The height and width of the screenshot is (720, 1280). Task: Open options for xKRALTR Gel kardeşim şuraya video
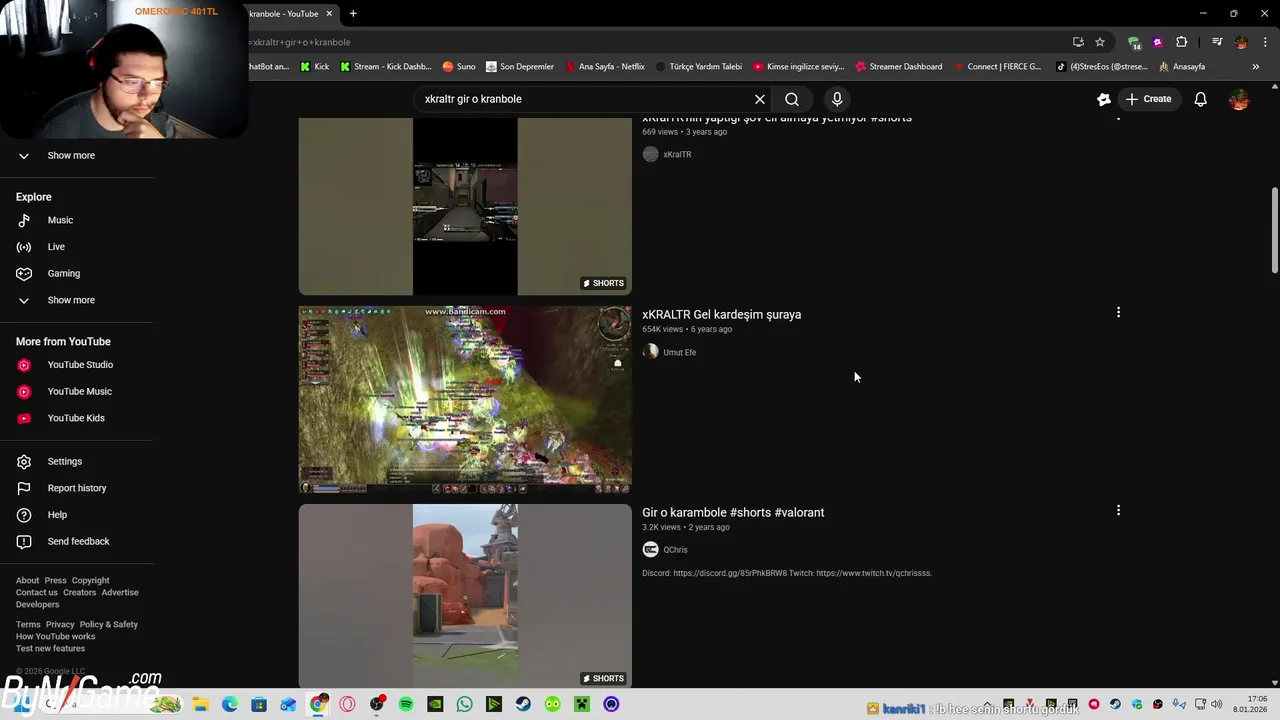coord(1118,312)
